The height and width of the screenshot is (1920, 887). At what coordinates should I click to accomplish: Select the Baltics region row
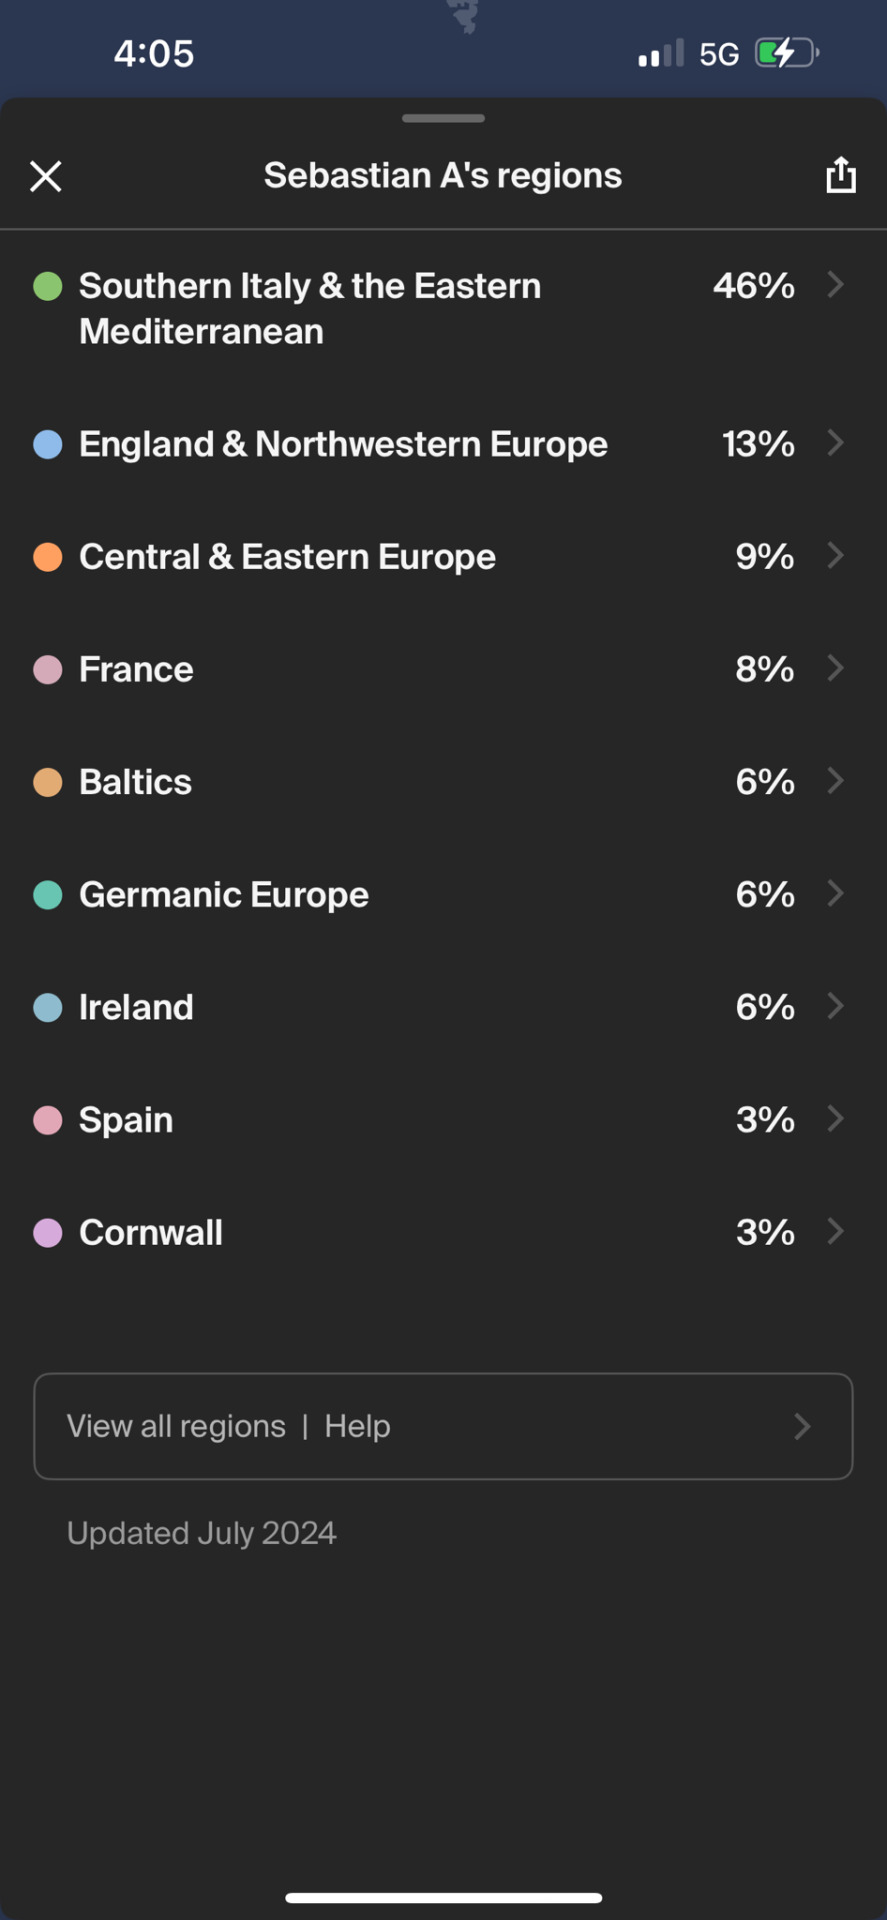[x=443, y=782]
